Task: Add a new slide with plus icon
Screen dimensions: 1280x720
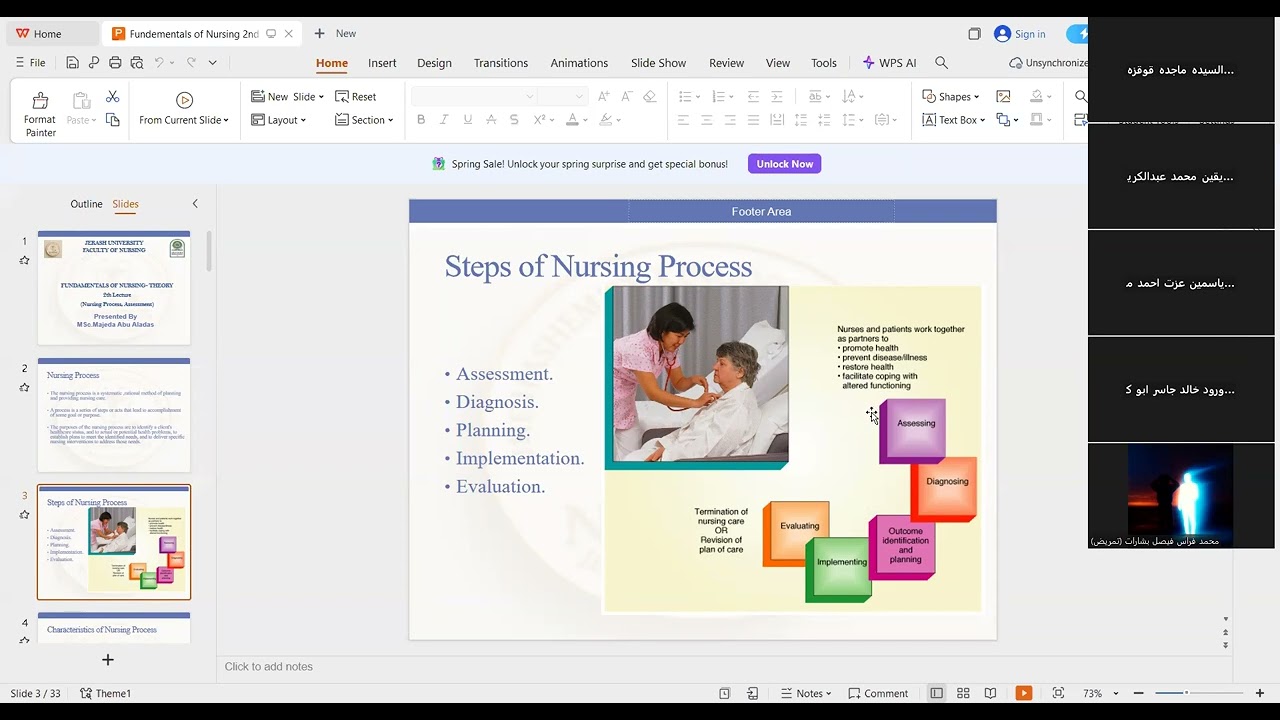Action: point(108,659)
